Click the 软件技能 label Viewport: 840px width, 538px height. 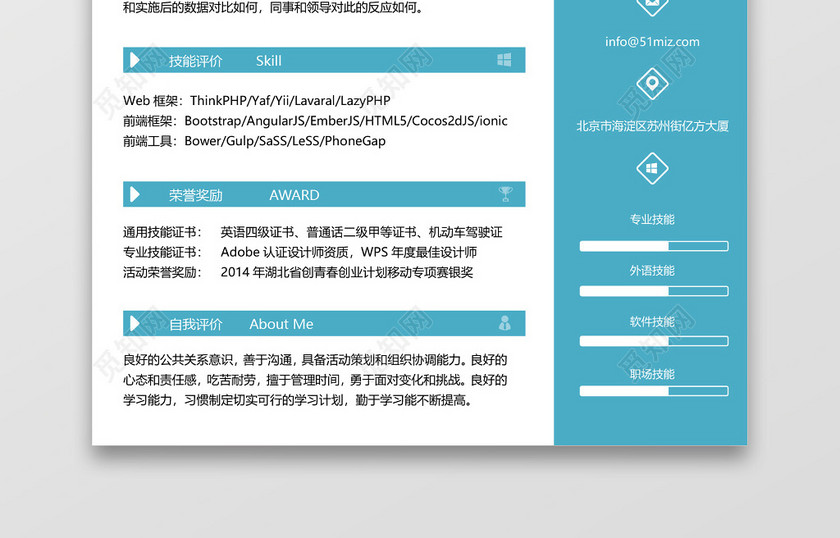[x=652, y=322]
